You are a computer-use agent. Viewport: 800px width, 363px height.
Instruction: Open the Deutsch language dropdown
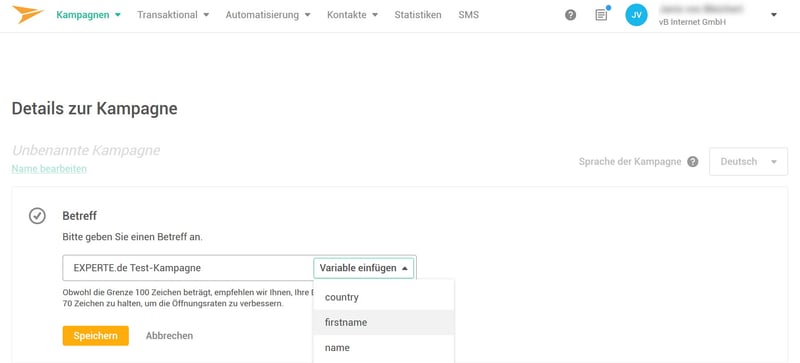click(748, 162)
